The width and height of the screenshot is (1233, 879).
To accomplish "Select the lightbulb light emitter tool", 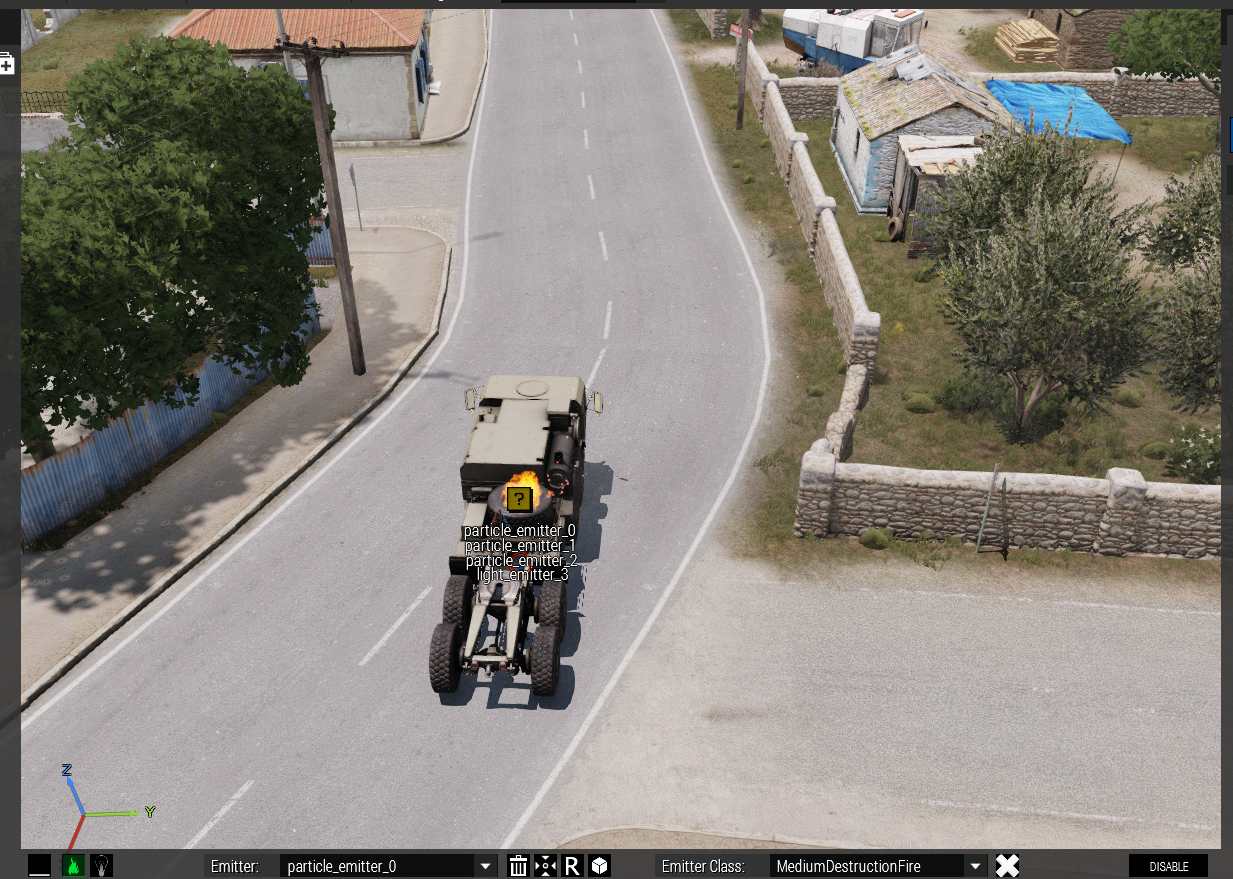I will point(101,866).
